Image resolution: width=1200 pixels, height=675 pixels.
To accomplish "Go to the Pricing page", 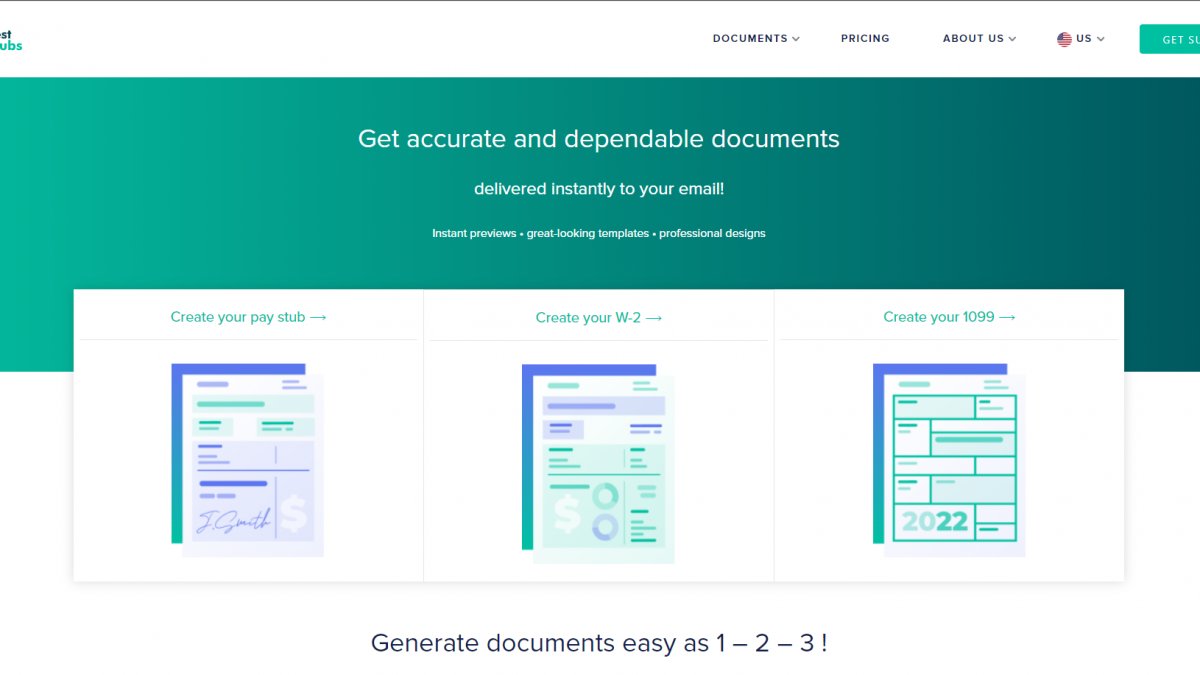I will tap(865, 39).
